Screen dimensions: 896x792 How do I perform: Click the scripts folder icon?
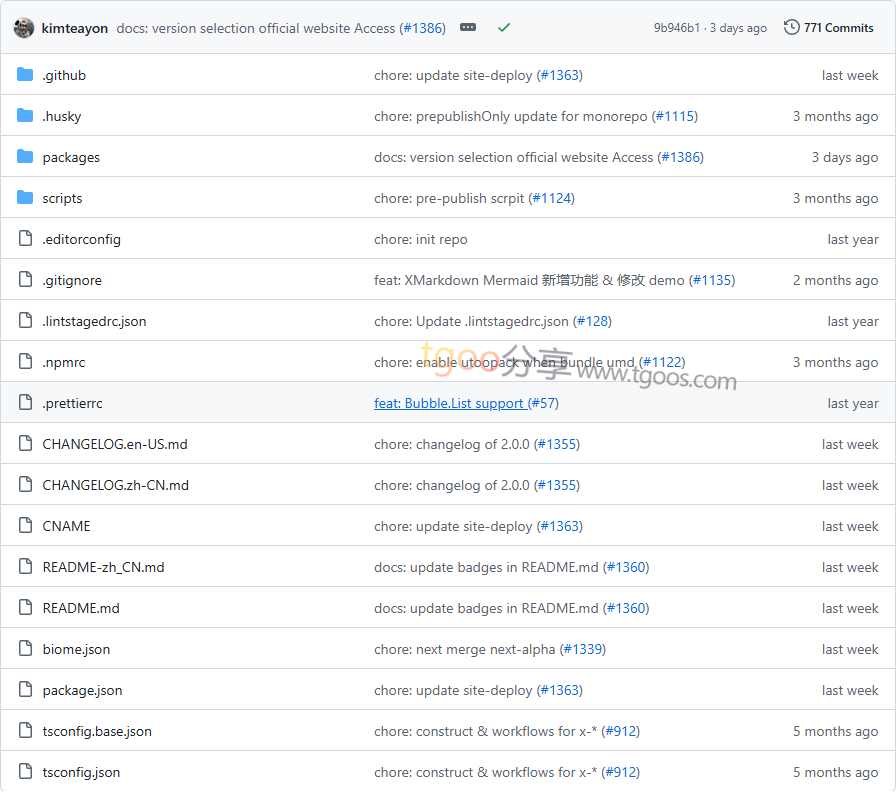click(25, 198)
